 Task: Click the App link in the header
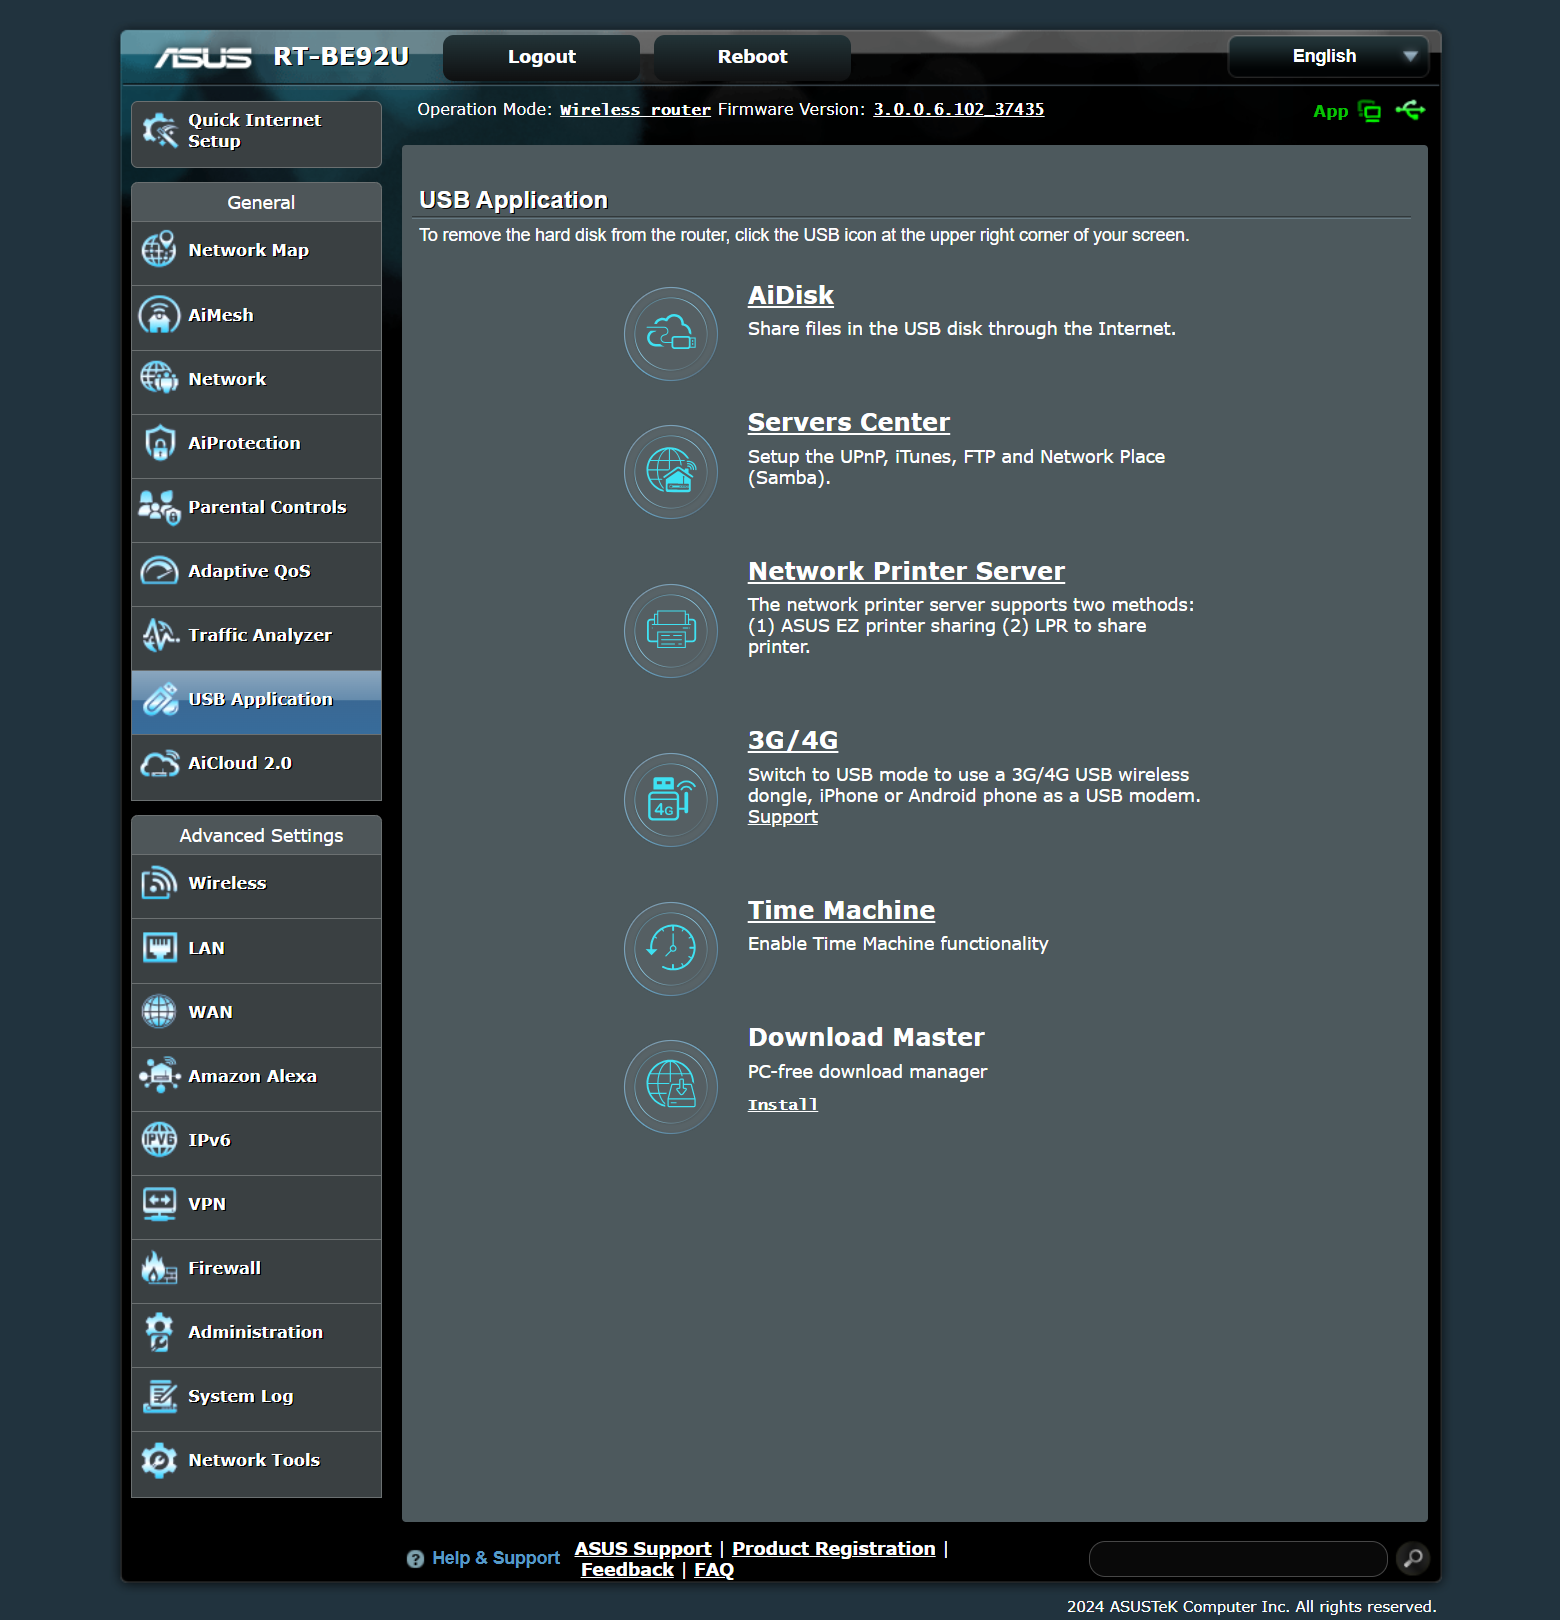(x=1330, y=112)
